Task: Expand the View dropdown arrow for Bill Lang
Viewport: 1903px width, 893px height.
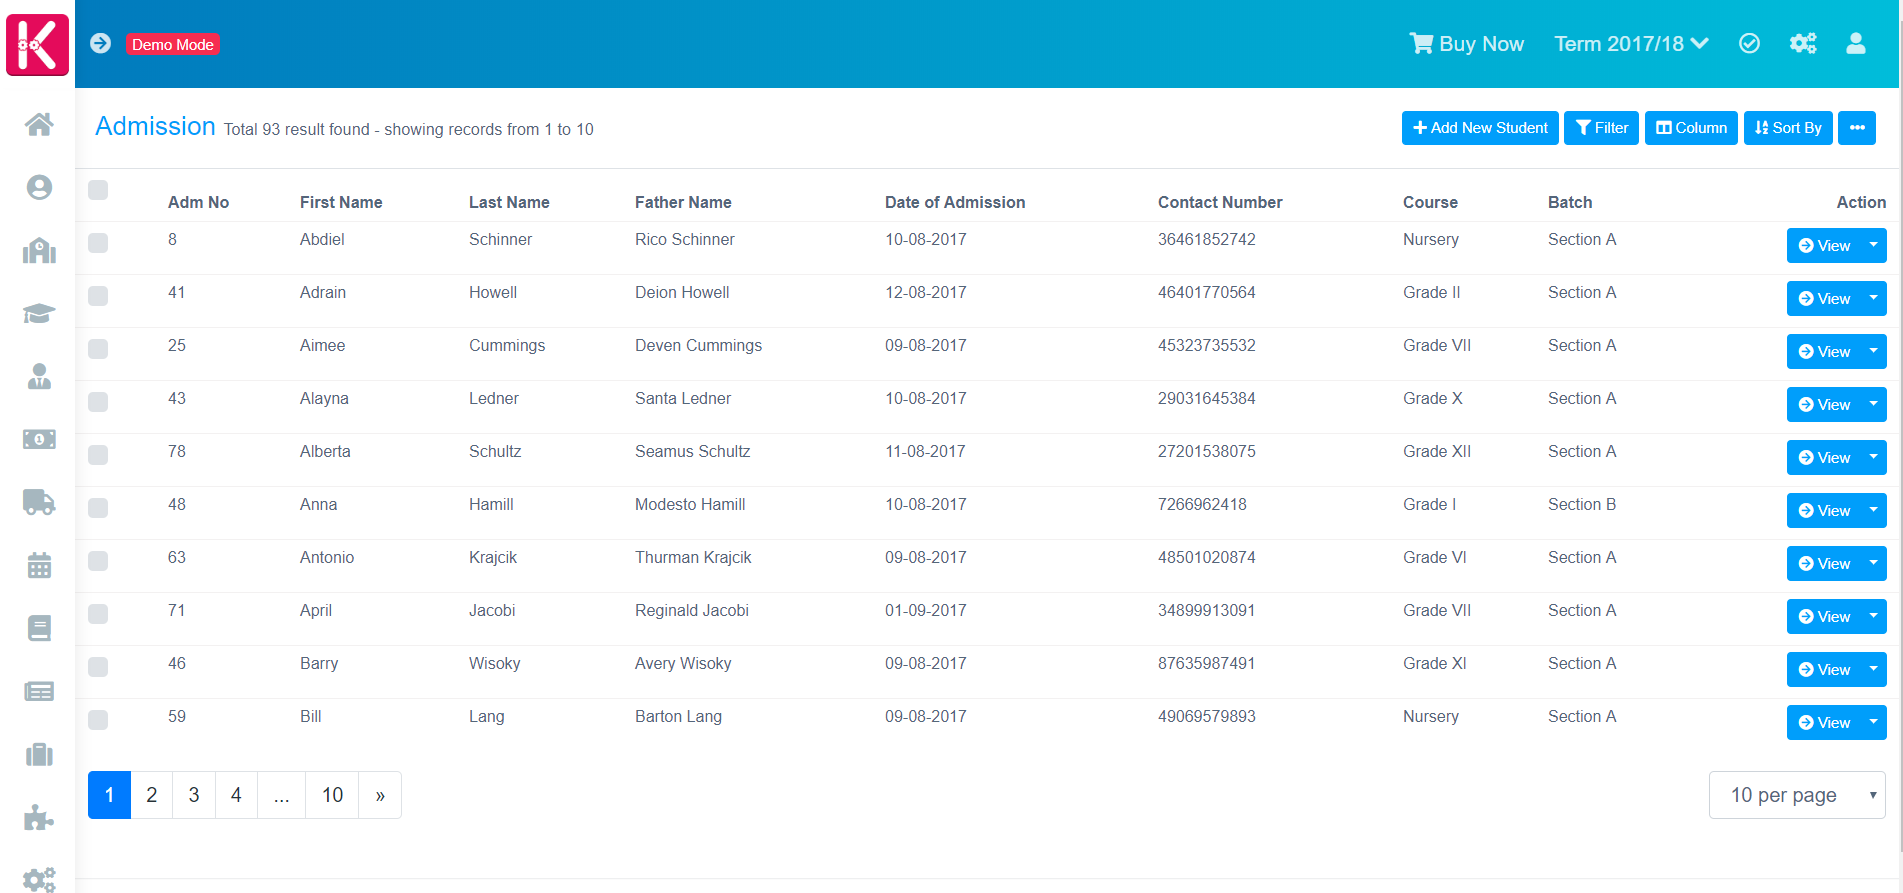Action: (x=1873, y=722)
